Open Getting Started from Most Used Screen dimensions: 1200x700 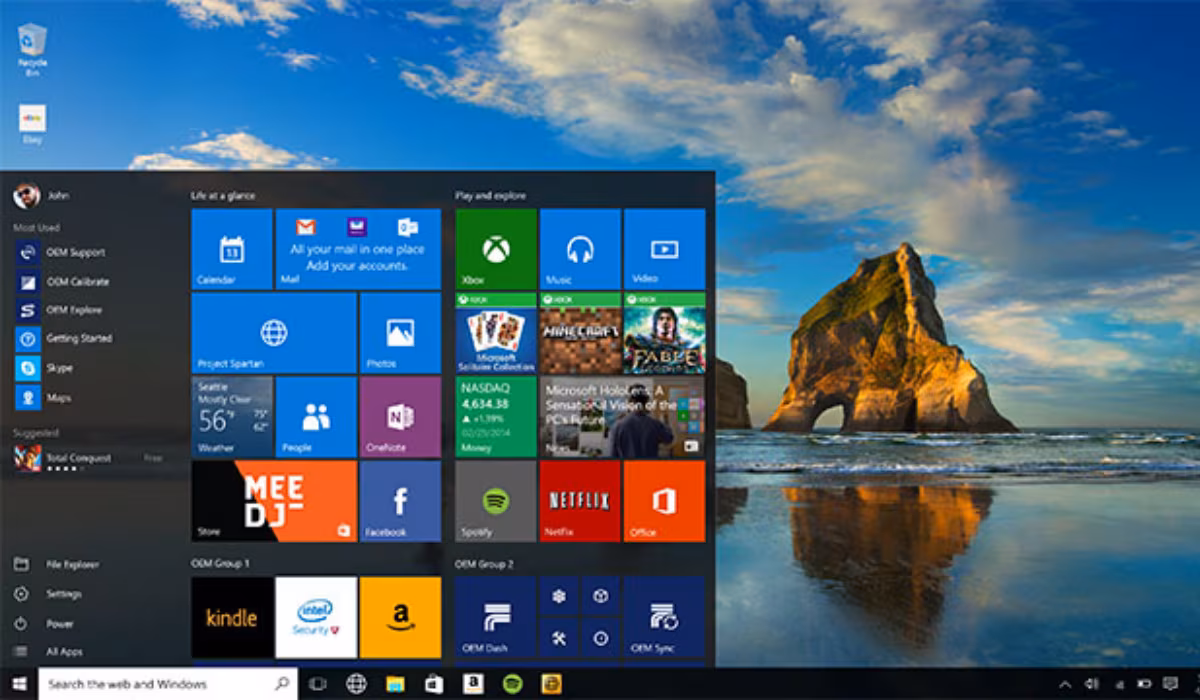pos(63,339)
